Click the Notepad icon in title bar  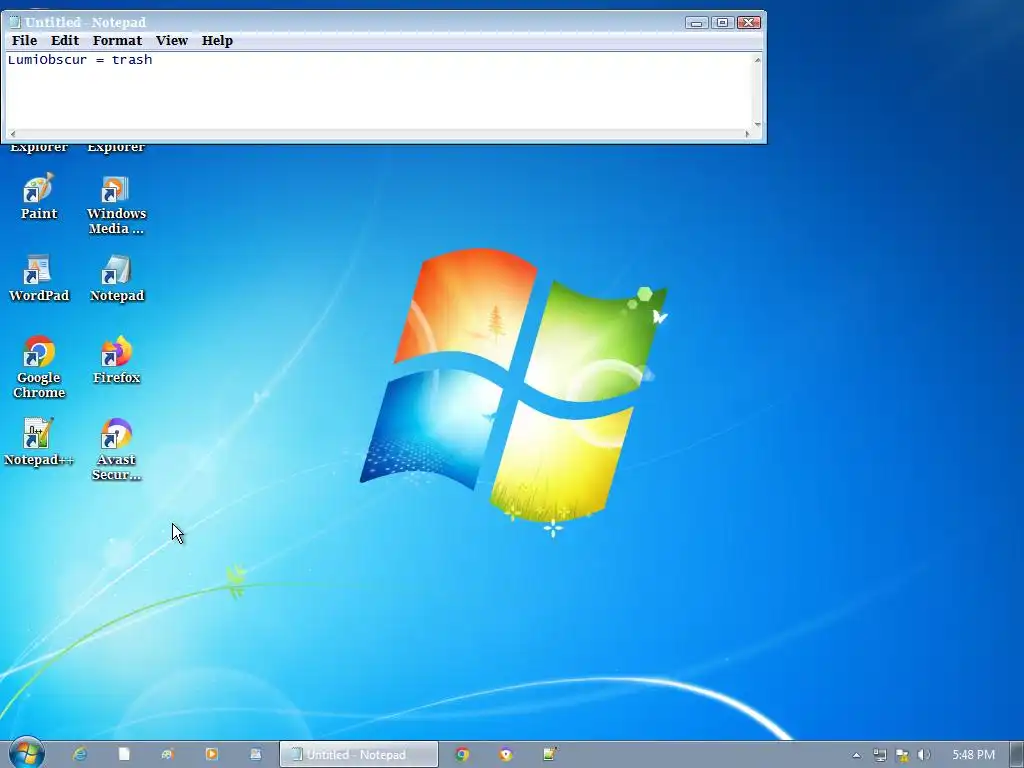point(15,22)
